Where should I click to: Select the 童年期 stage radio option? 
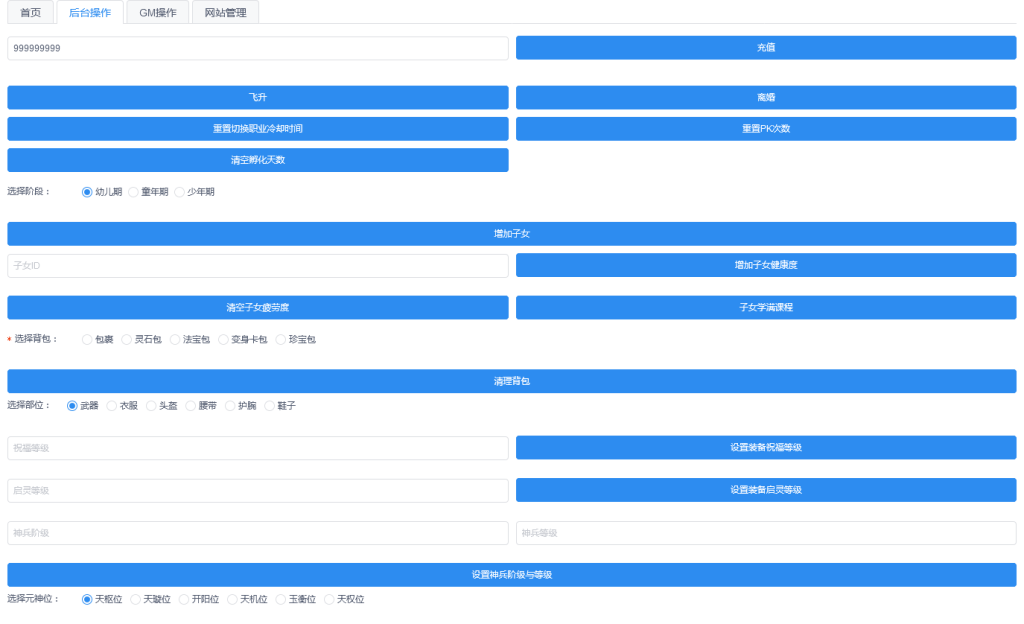pos(134,192)
